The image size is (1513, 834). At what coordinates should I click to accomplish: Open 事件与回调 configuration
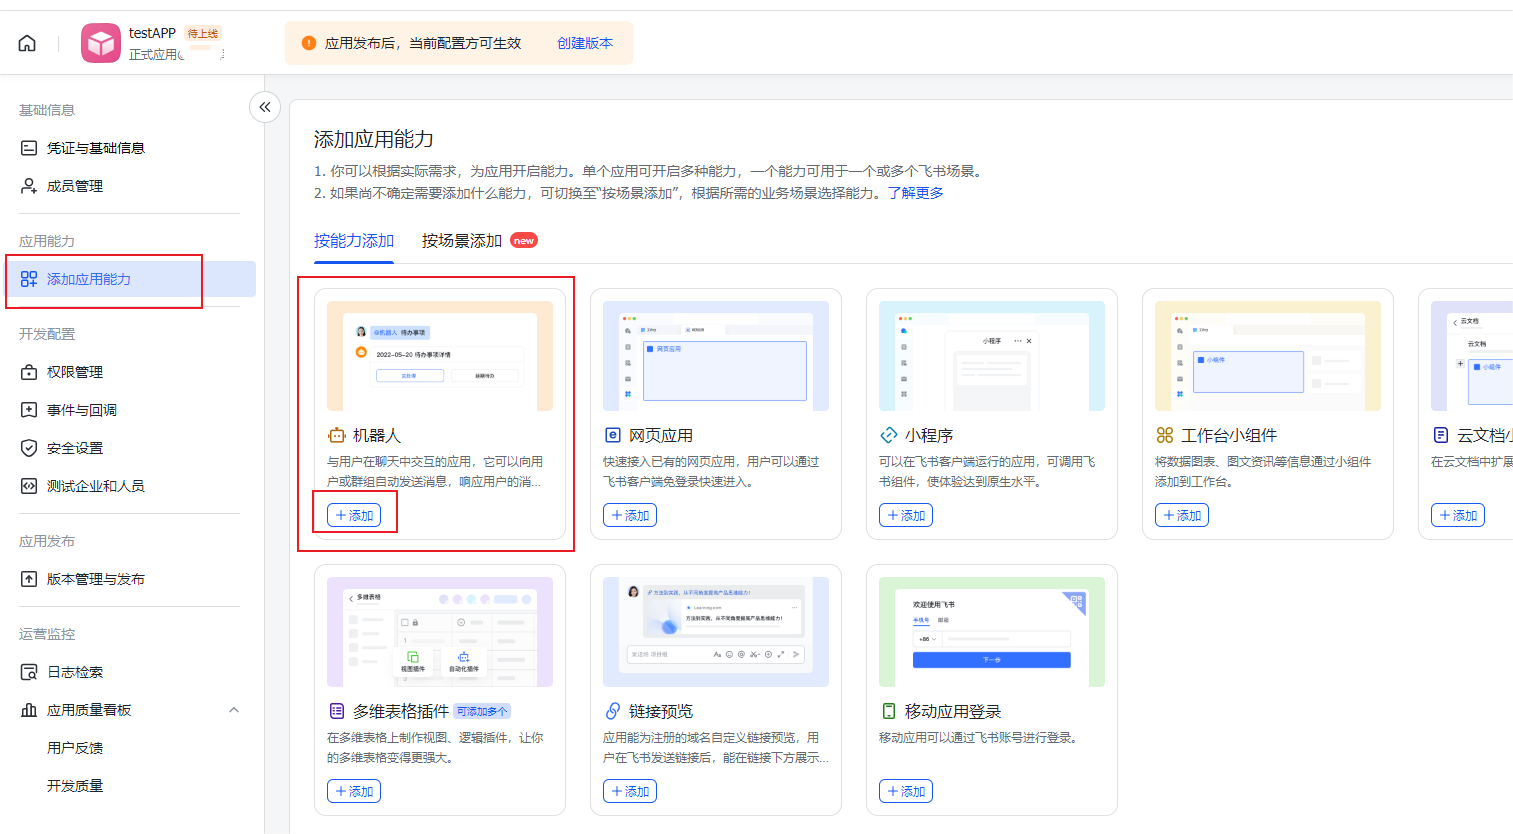[x=81, y=410]
